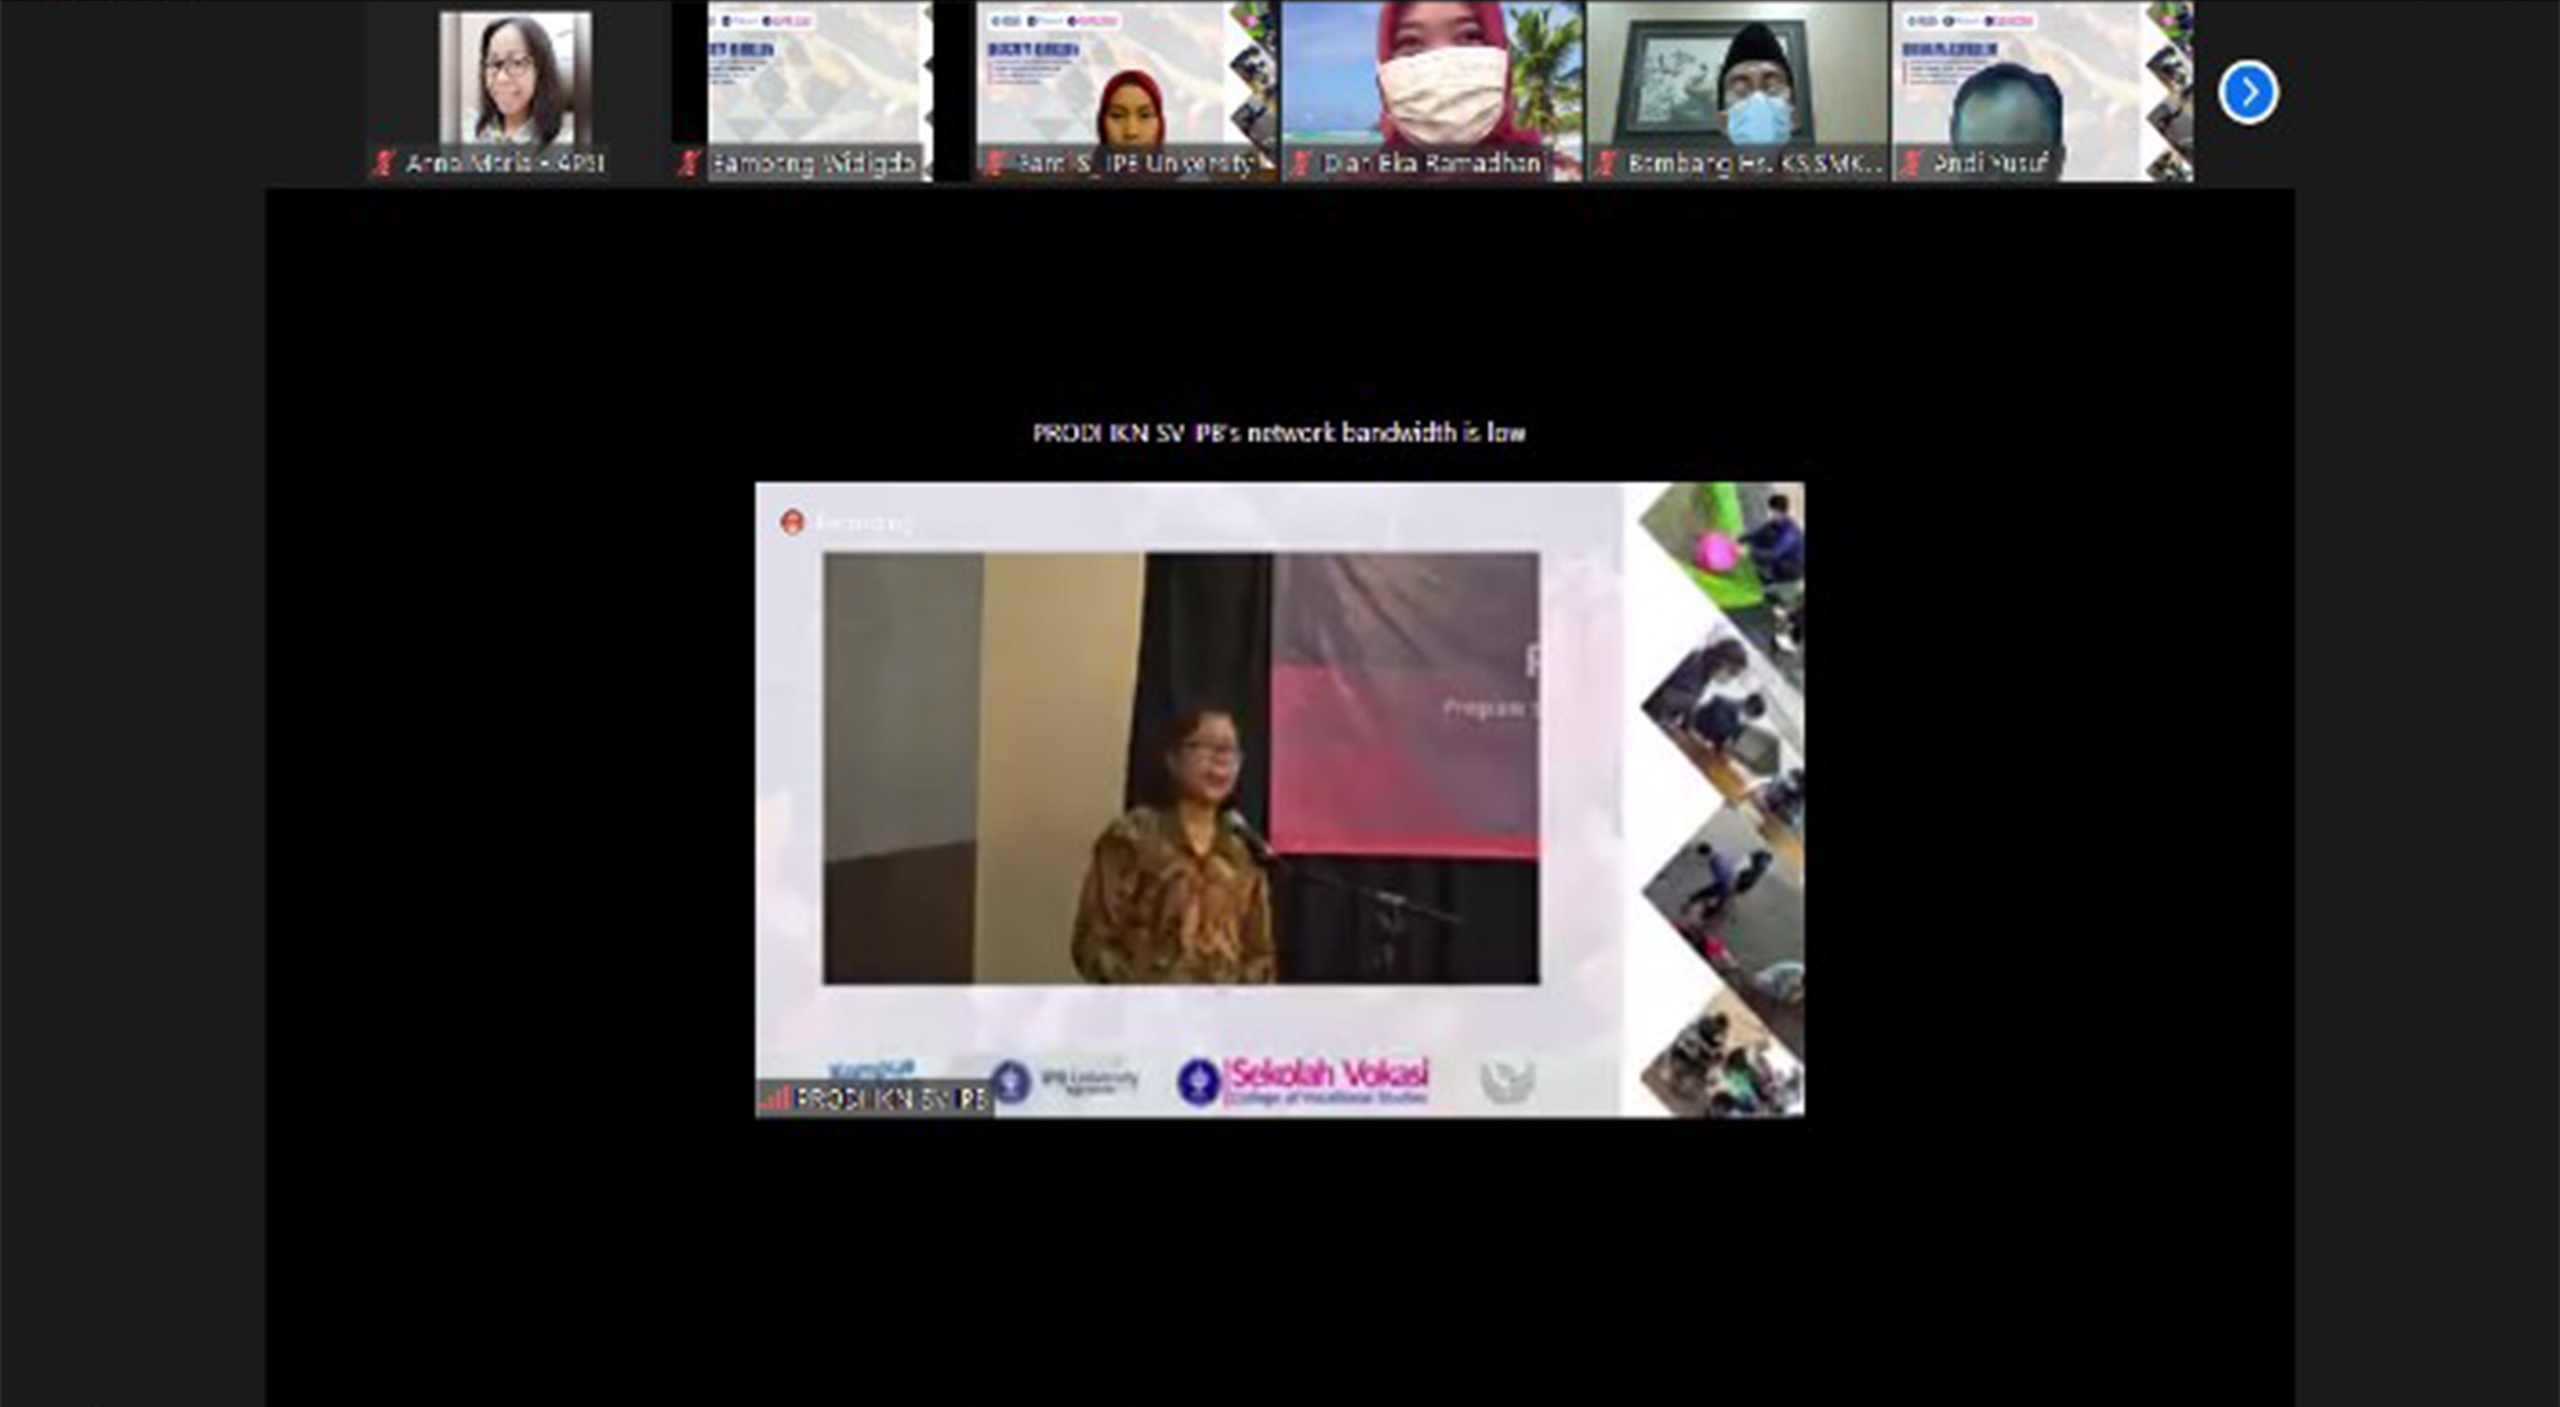2560x1407 pixels.
Task: Click signal strength icon beside PRODI IKN label
Action: 775,1098
